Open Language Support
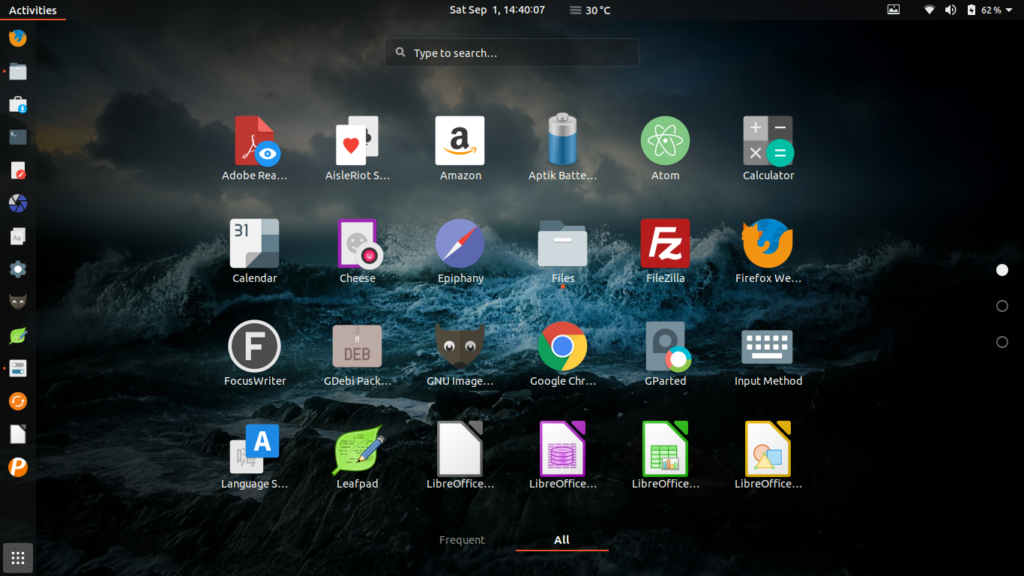The width and height of the screenshot is (1024, 576). click(254, 456)
